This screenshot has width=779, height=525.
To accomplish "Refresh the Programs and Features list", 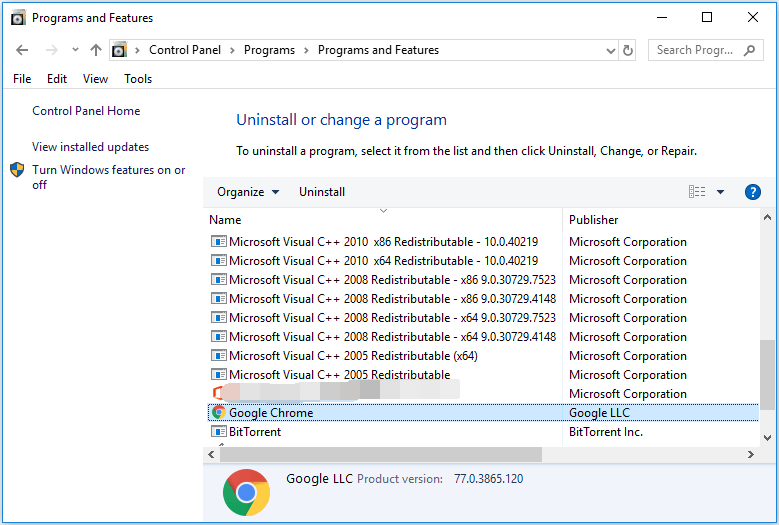I will pos(627,51).
